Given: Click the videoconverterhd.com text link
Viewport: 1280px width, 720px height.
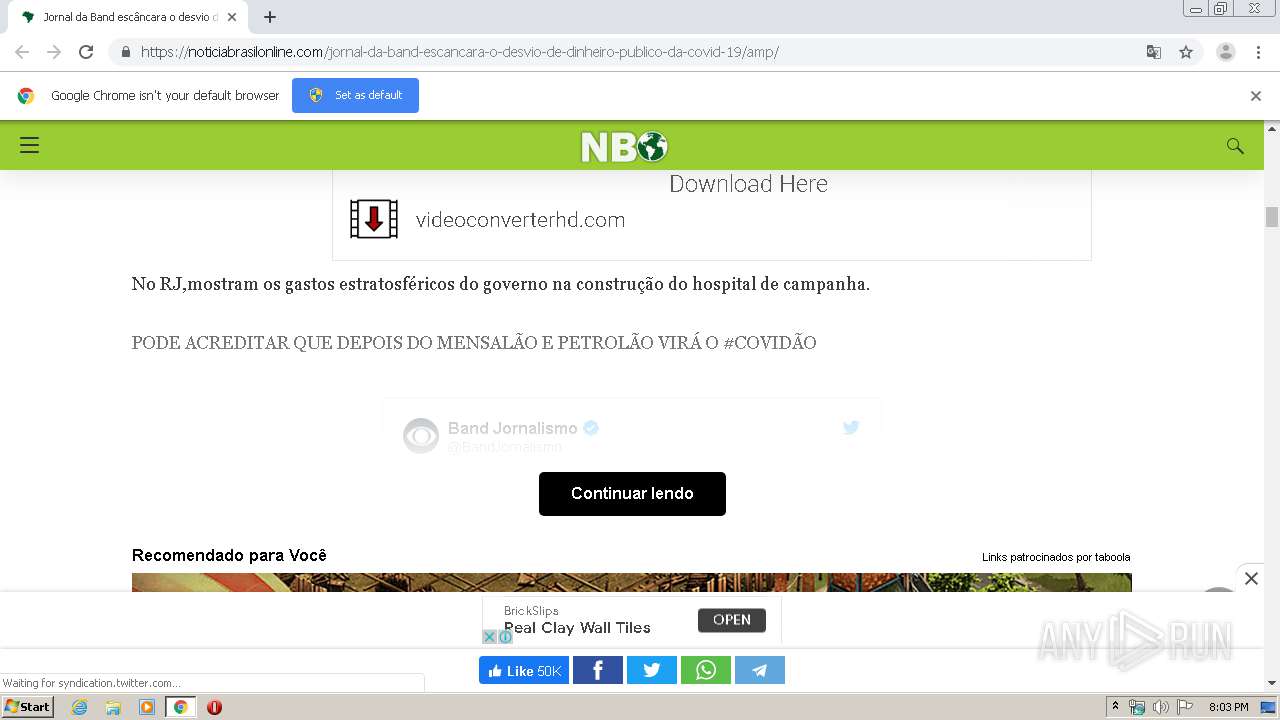Looking at the screenshot, I should 520,220.
